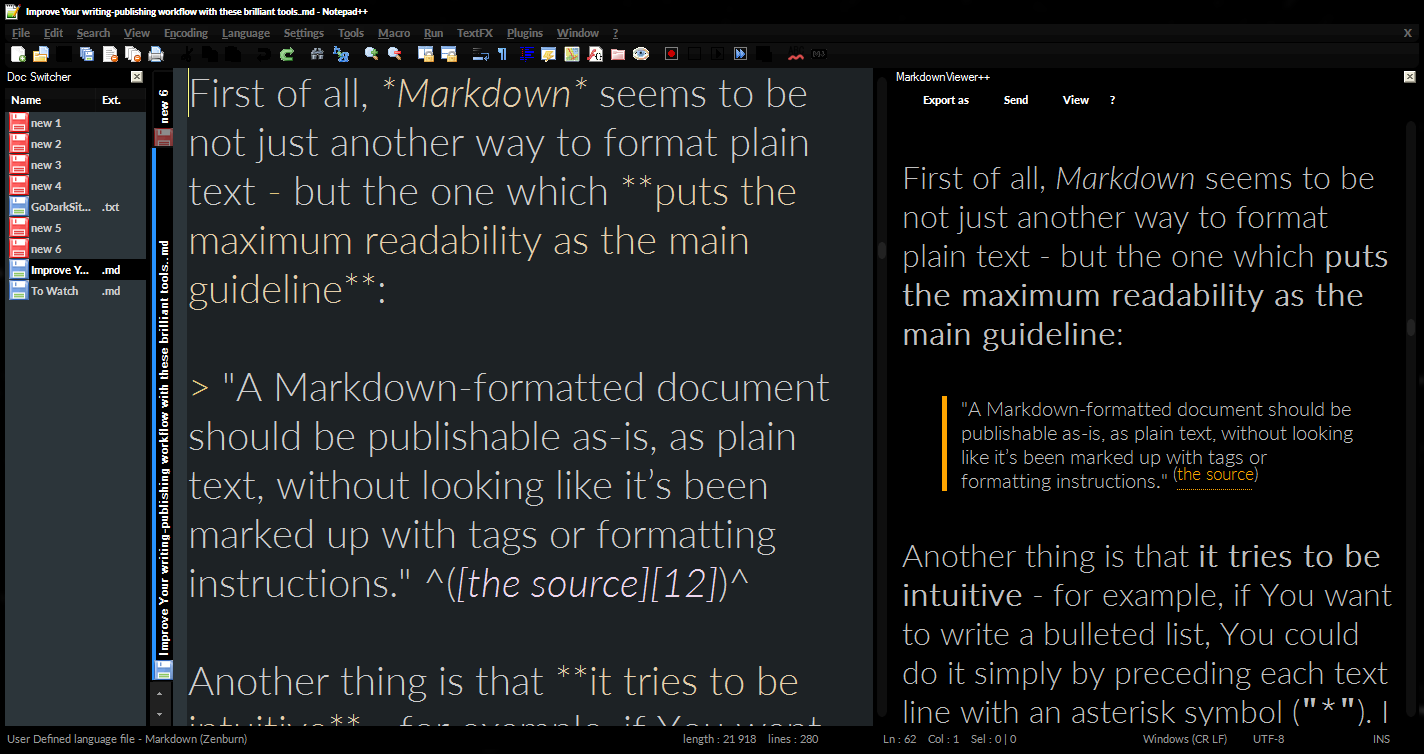This screenshot has width=1424, height=754.
Task: Click Send in the MarkdownViewer++ panel
Action: coord(1015,99)
